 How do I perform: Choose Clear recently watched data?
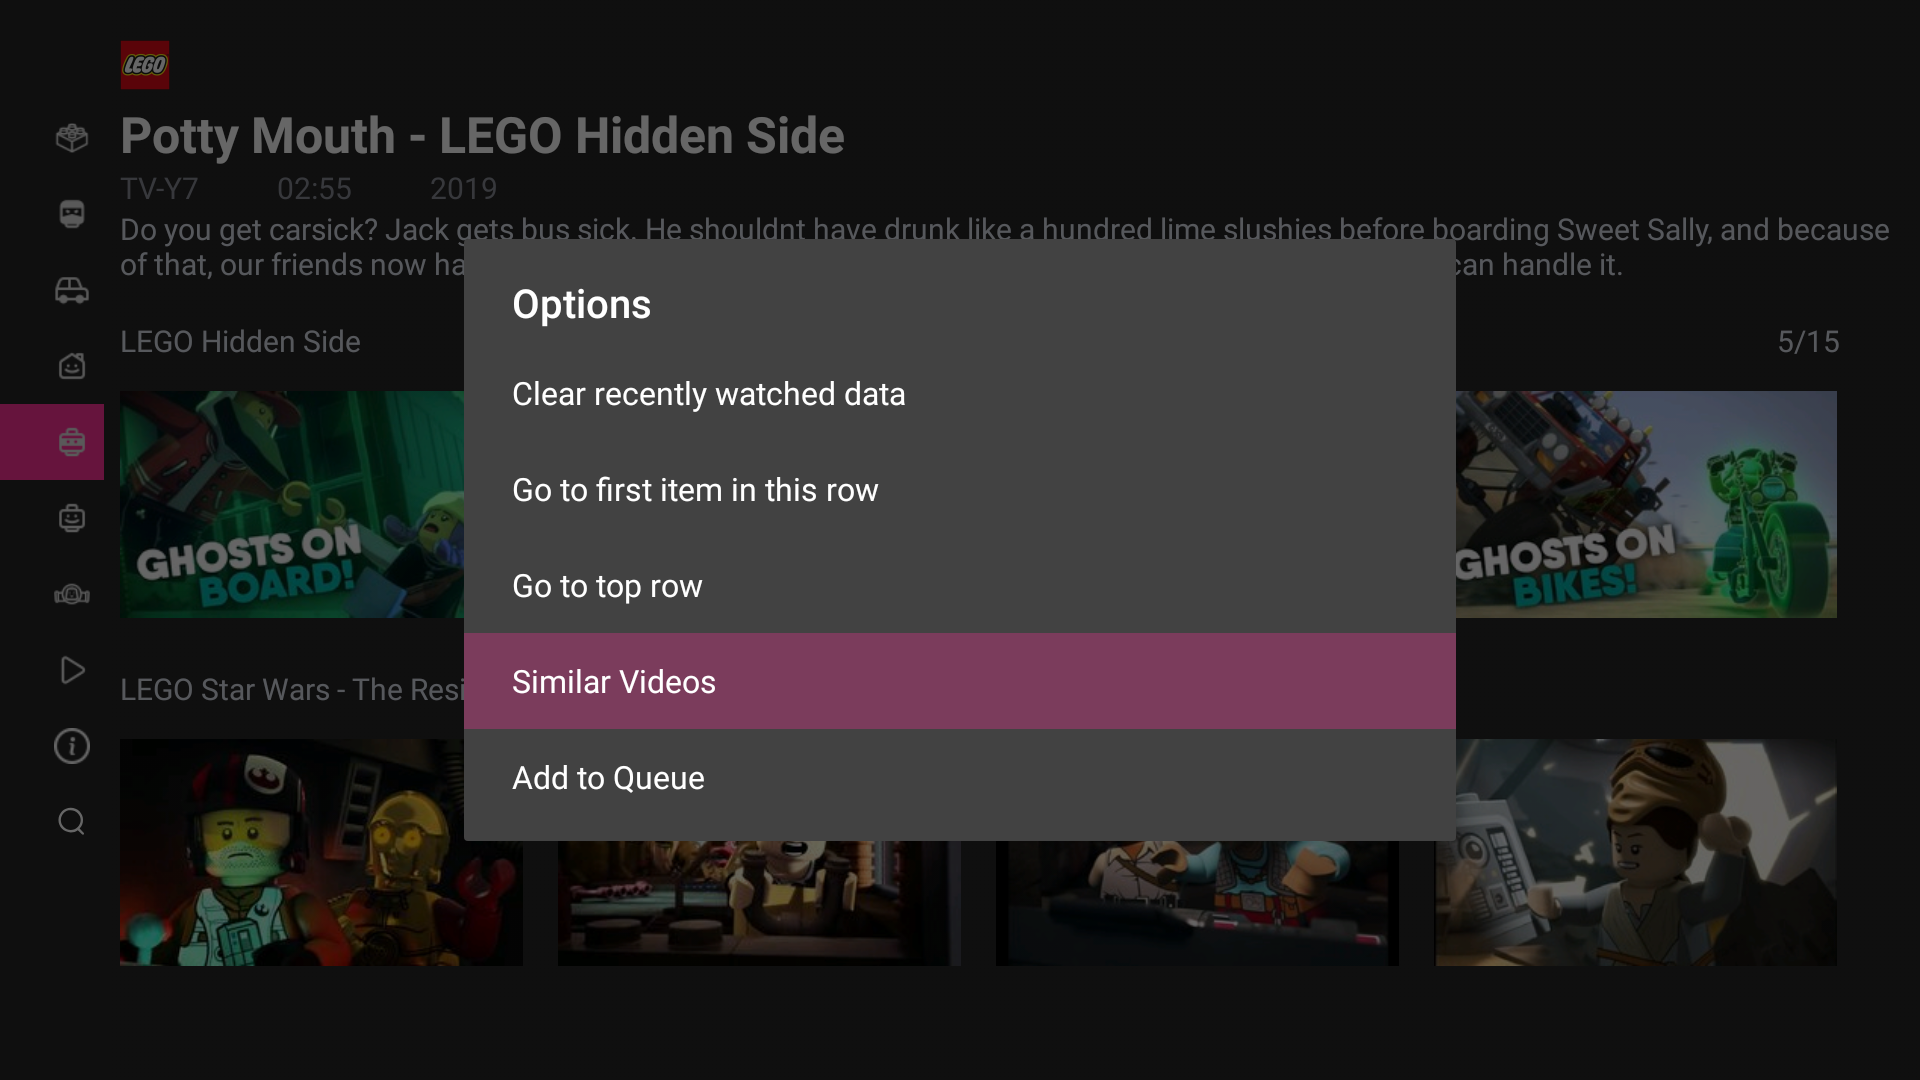coord(708,394)
